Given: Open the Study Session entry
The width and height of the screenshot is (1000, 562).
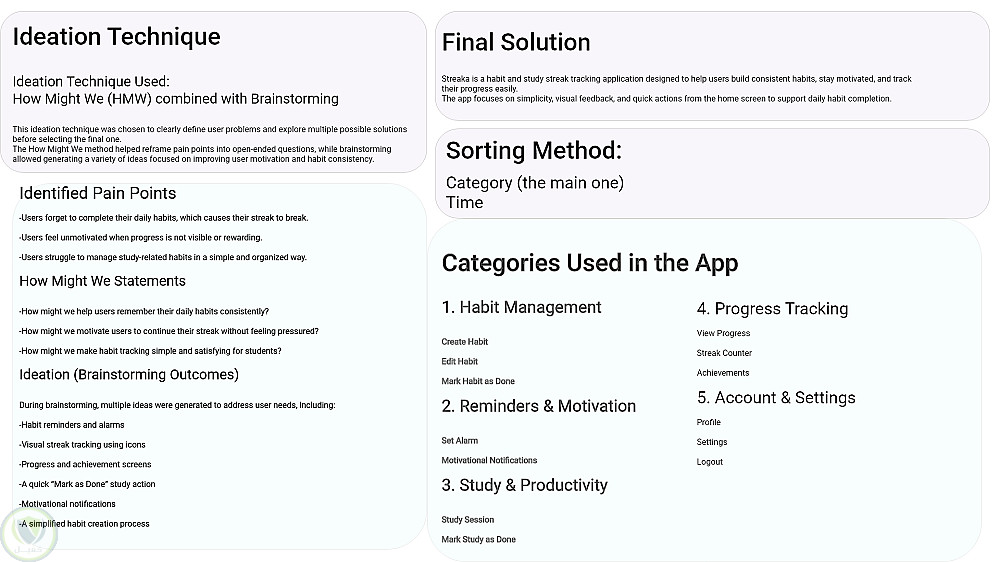Looking at the screenshot, I should tap(468, 520).
